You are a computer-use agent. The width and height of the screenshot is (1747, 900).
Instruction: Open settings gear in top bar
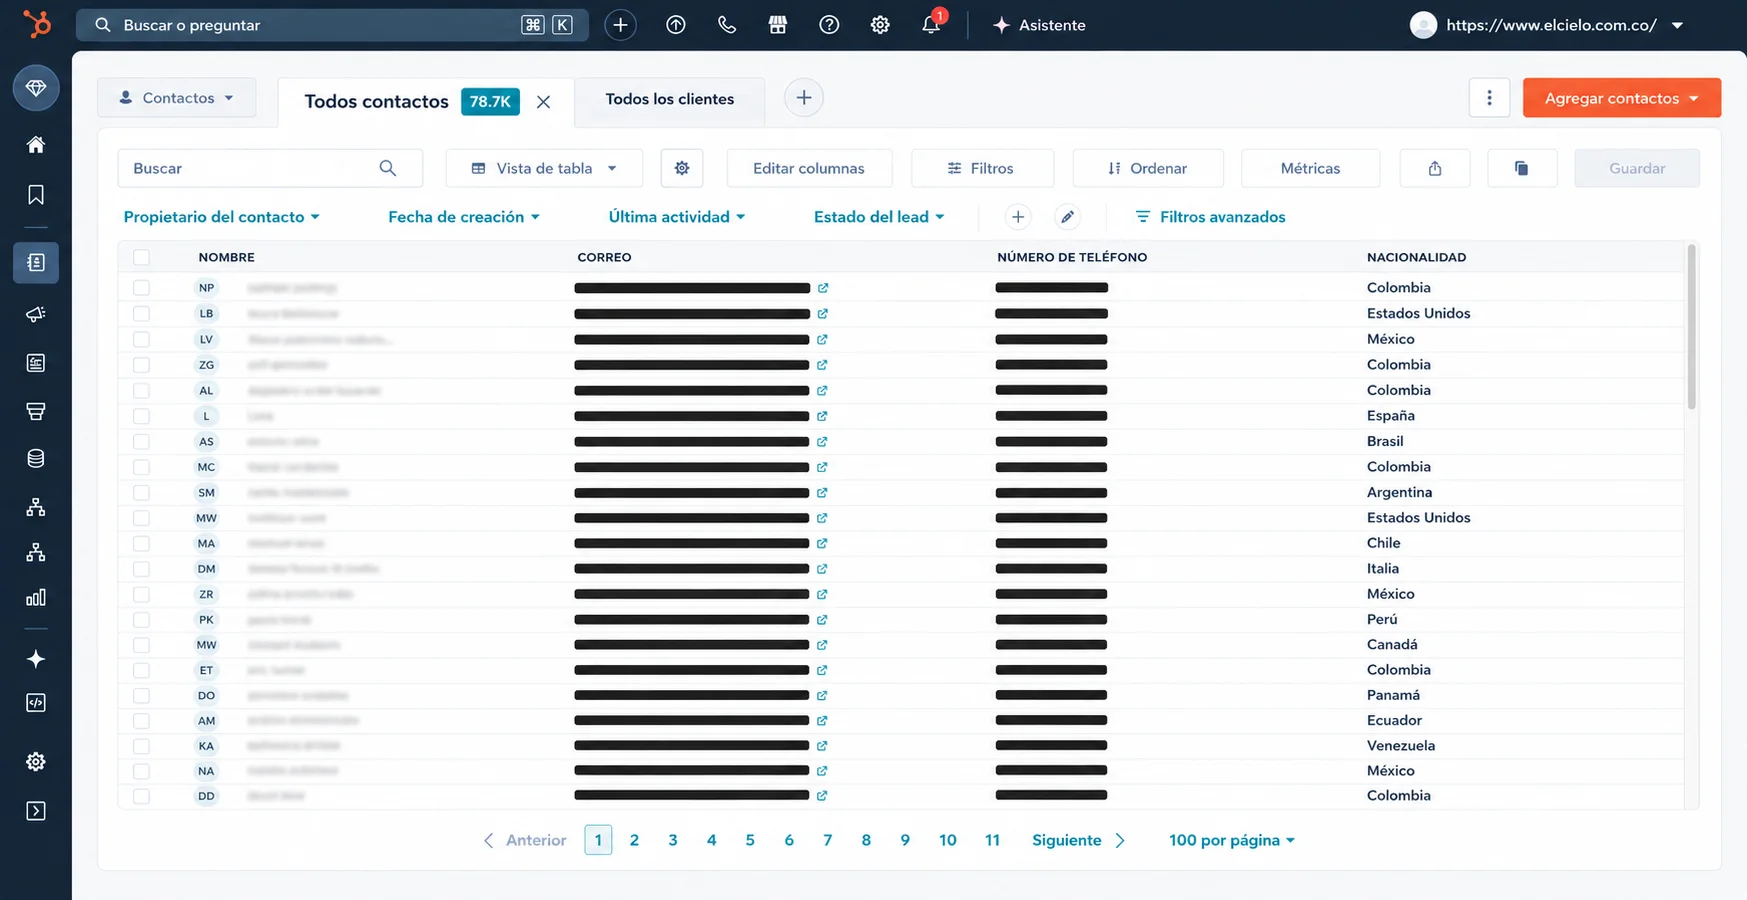point(880,25)
